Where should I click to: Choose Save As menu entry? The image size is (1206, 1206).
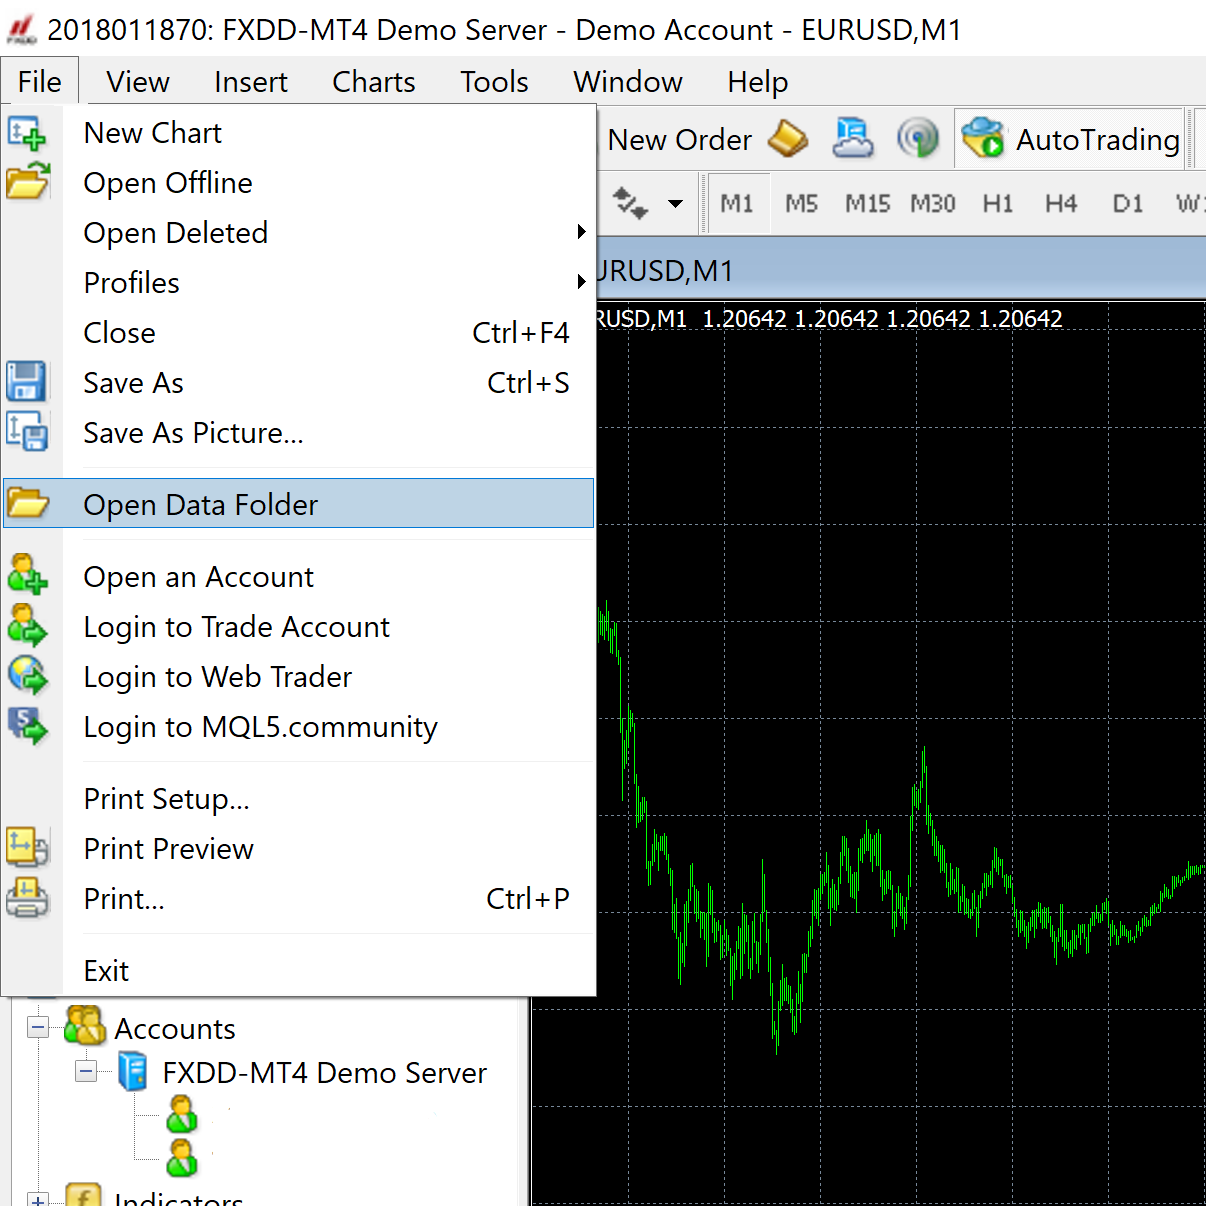pos(298,383)
